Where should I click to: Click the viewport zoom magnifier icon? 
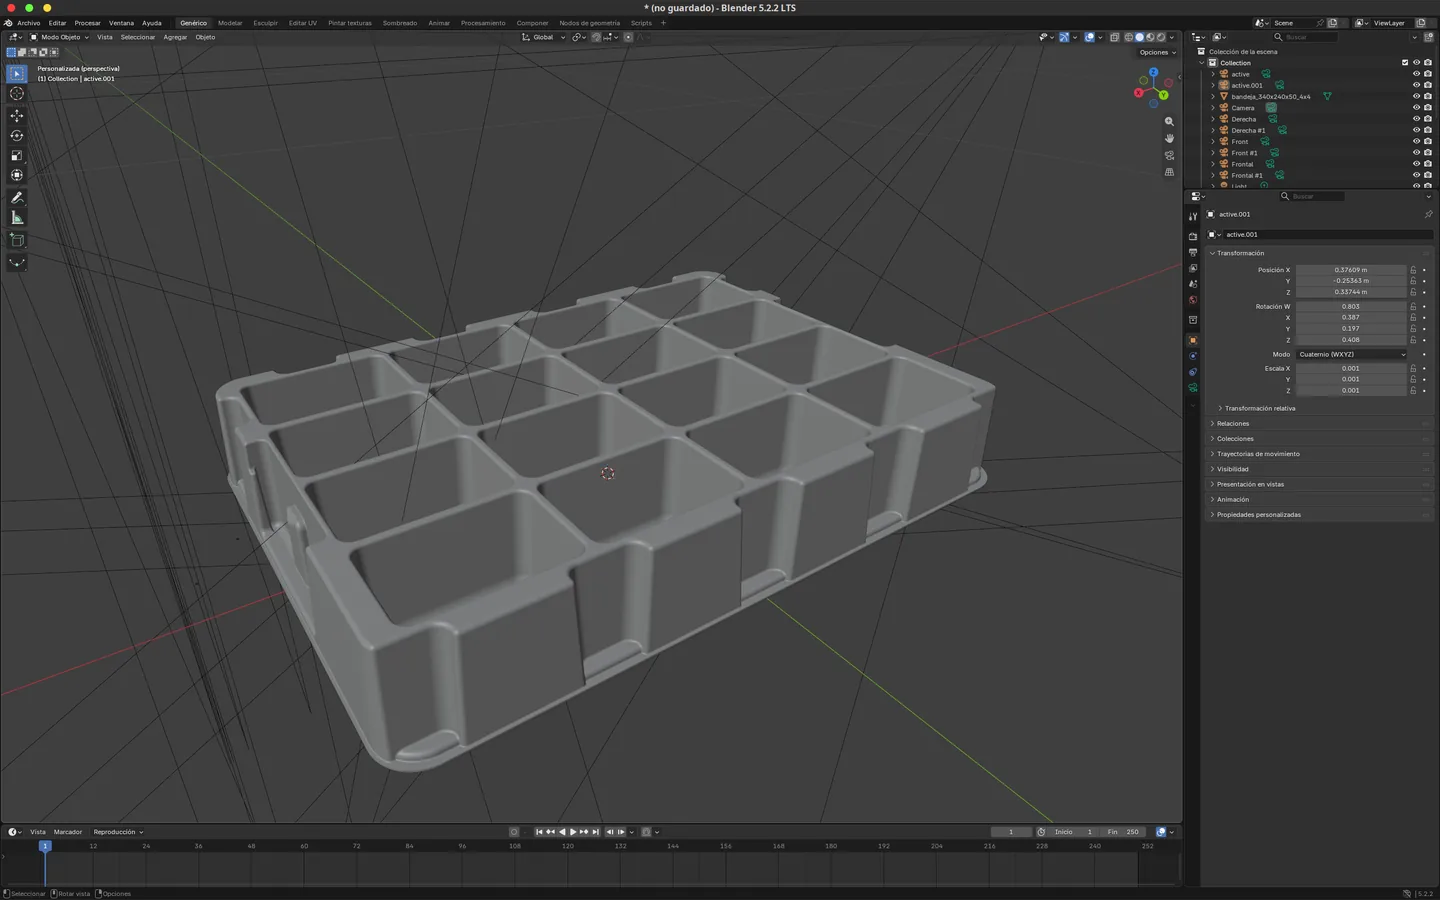point(1169,122)
